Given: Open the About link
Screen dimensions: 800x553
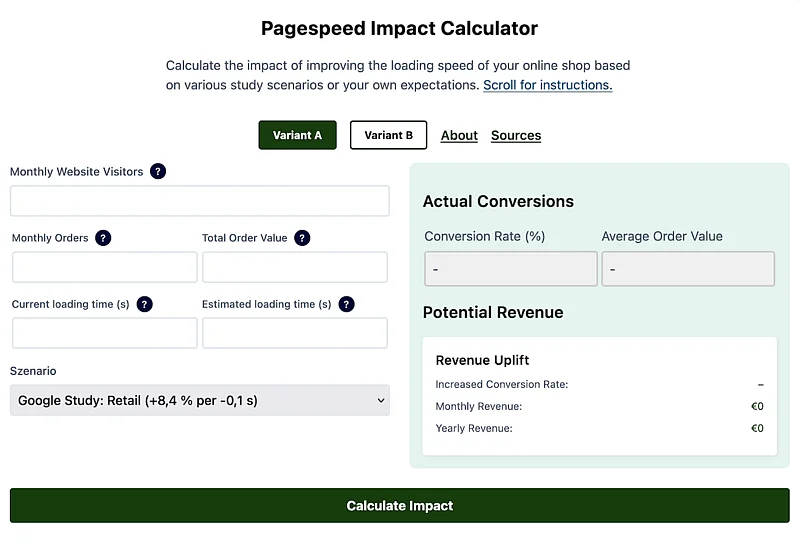Looking at the screenshot, I should coord(459,136).
